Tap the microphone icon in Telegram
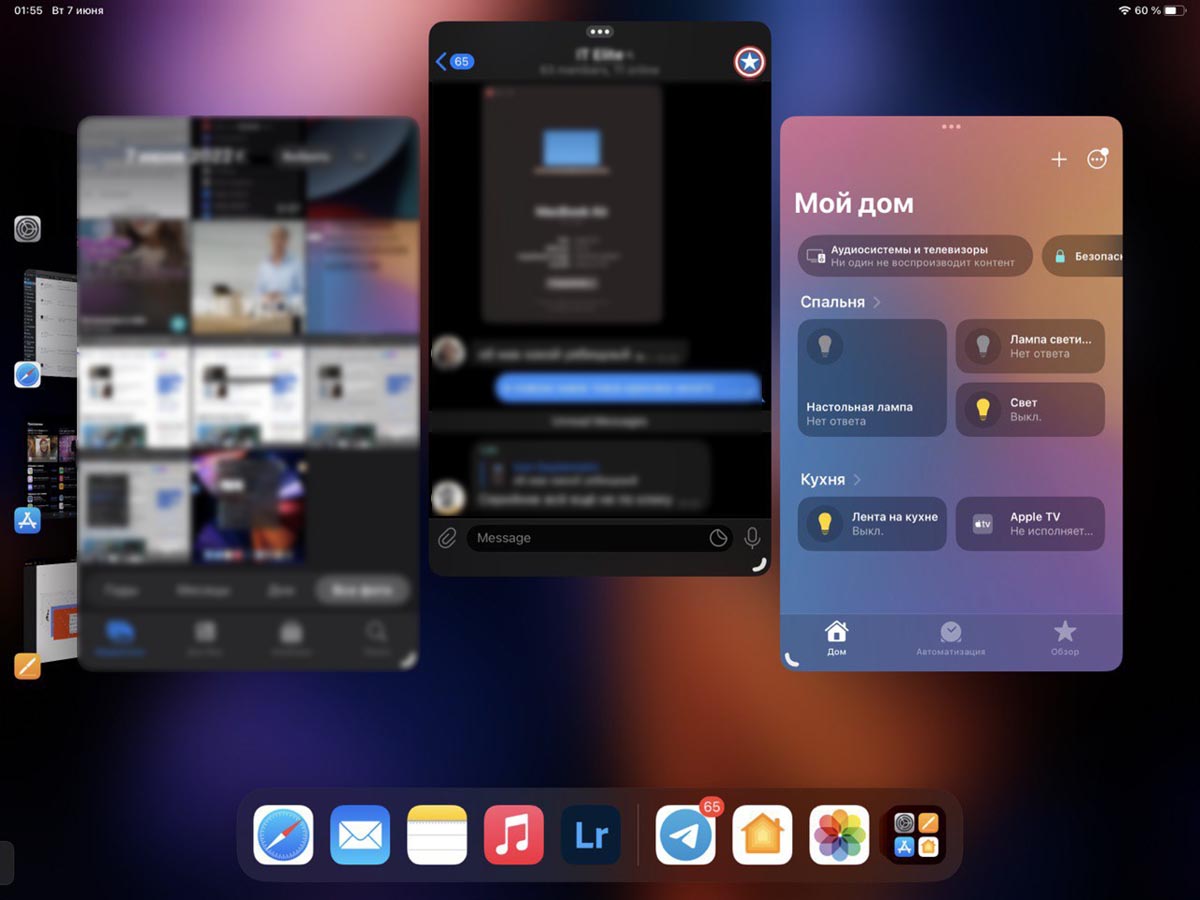The height and width of the screenshot is (900, 1200). (752, 538)
